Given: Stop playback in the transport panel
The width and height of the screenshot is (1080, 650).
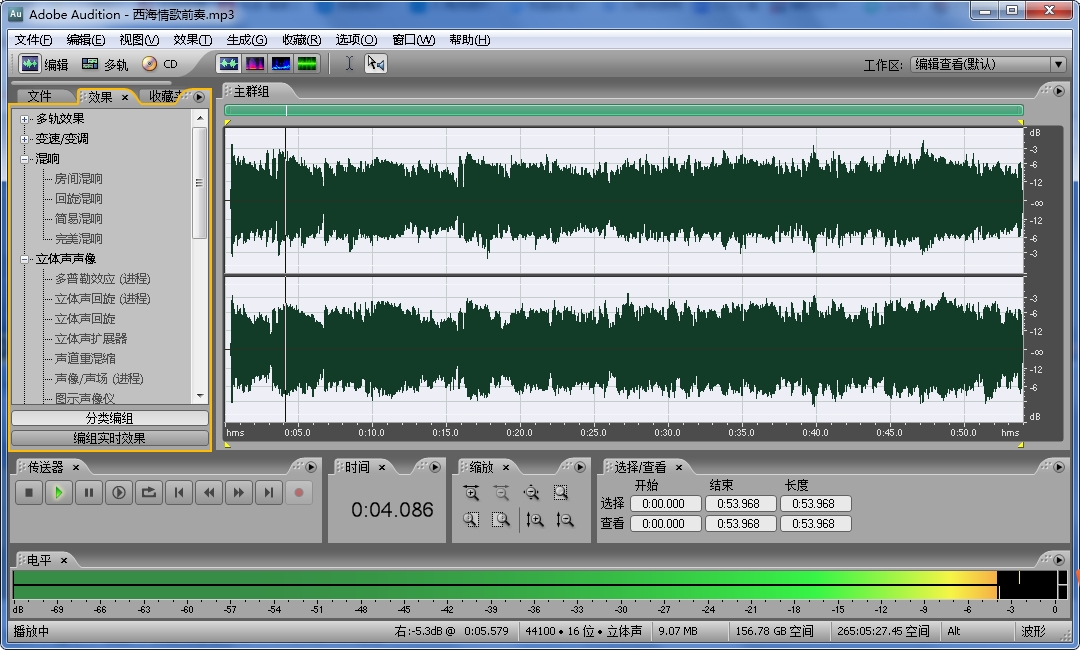Looking at the screenshot, I should pyautogui.click(x=29, y=492).
